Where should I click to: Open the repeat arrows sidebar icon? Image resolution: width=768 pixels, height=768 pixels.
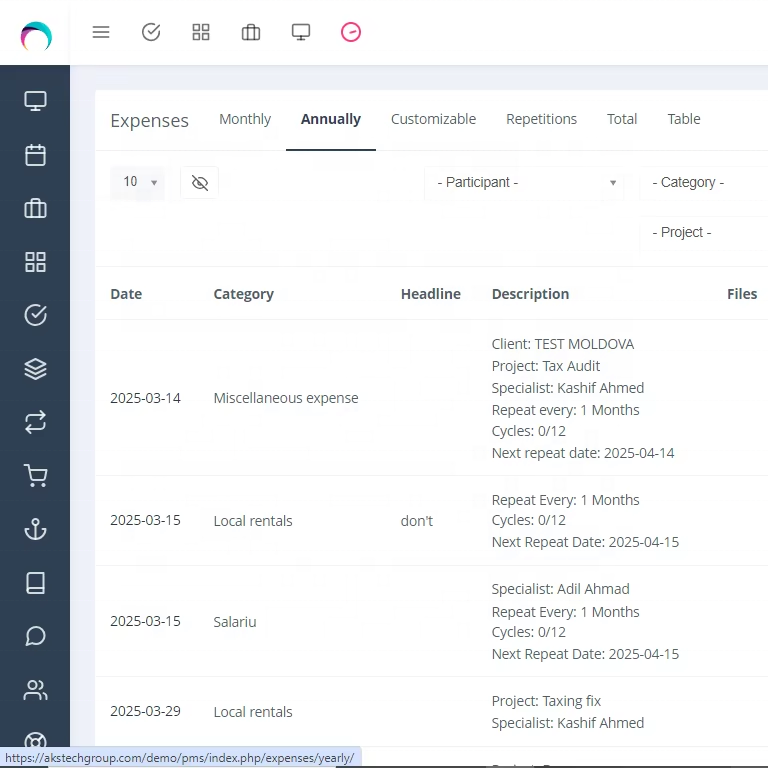35,423
